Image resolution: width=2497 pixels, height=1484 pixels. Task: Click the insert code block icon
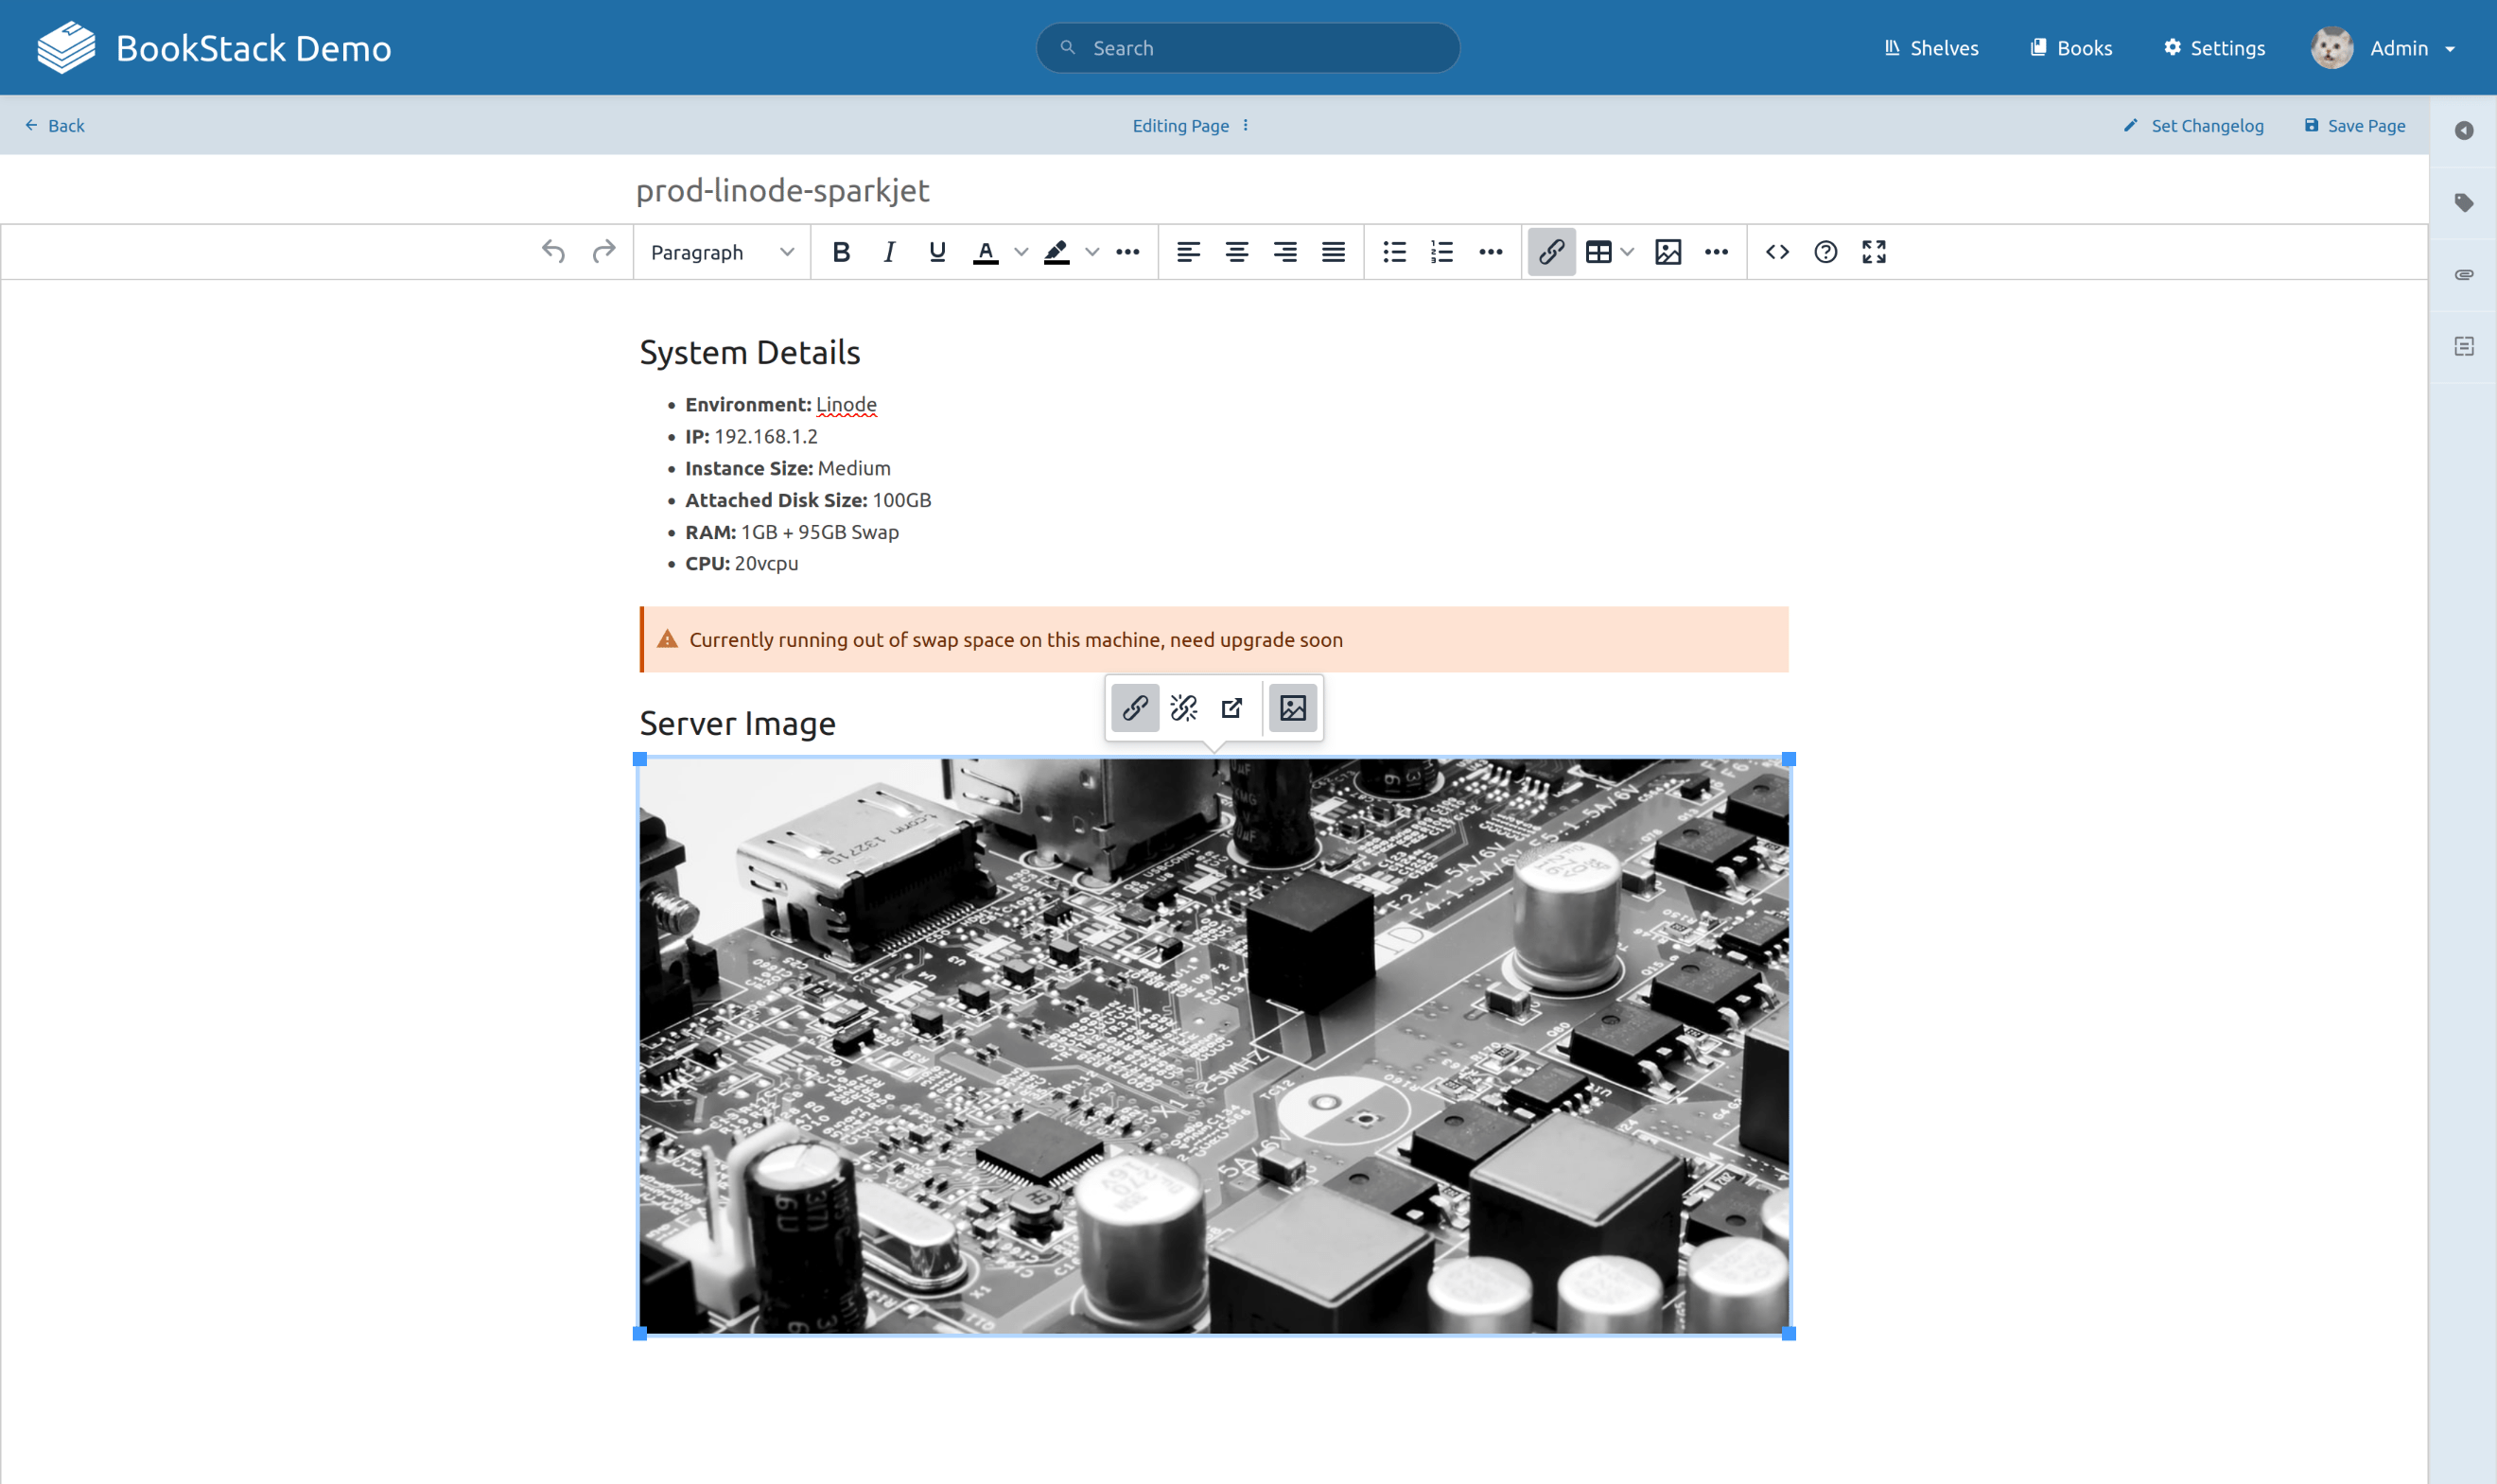(x=1778, y=253)
